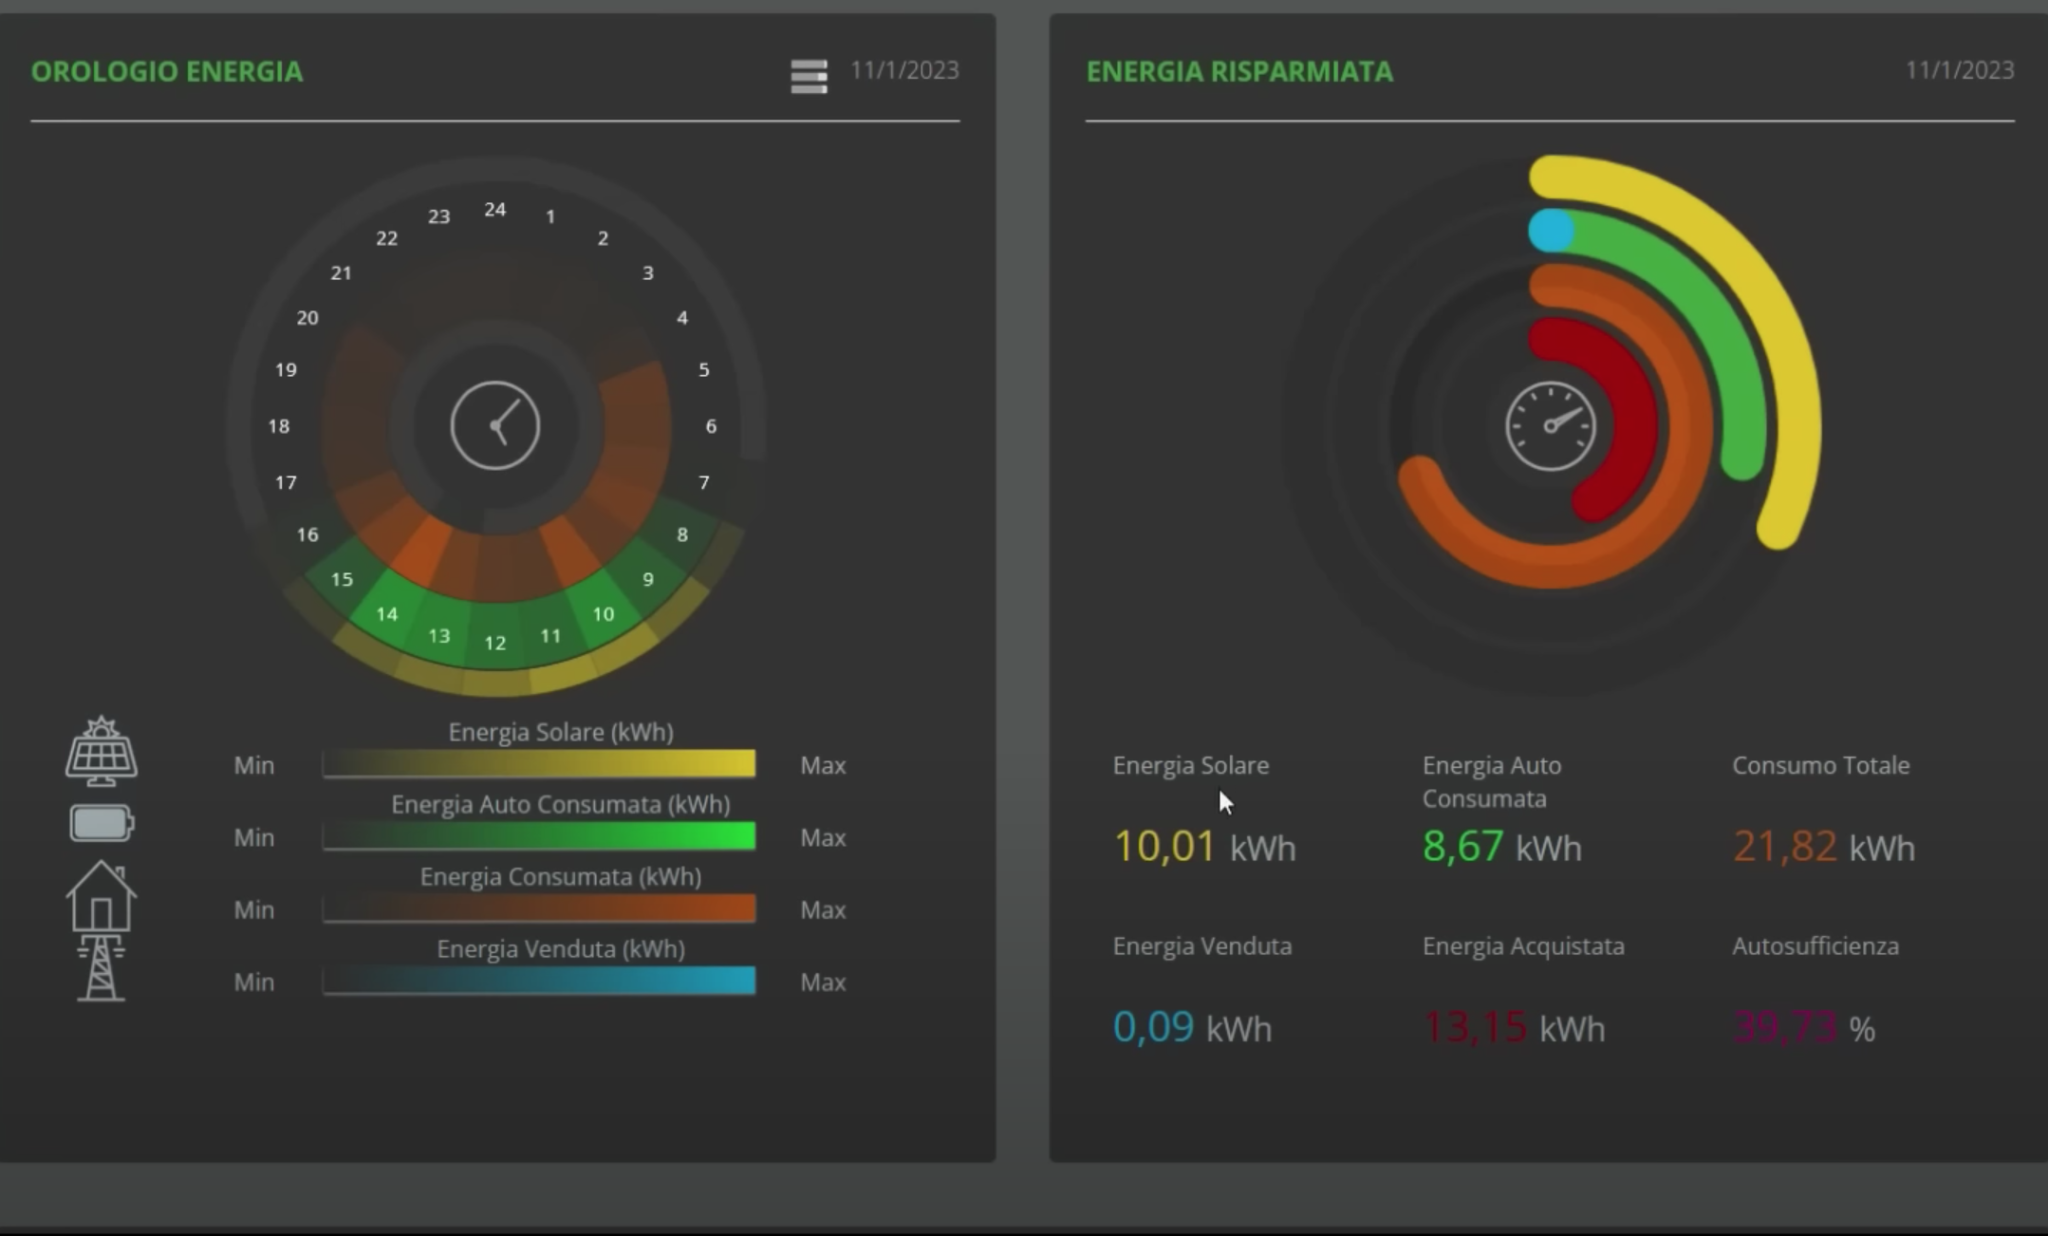Screen dimensions: 2048x1236
Task: Click the gauge icon in savings chart
Action: pos(1551,426)
